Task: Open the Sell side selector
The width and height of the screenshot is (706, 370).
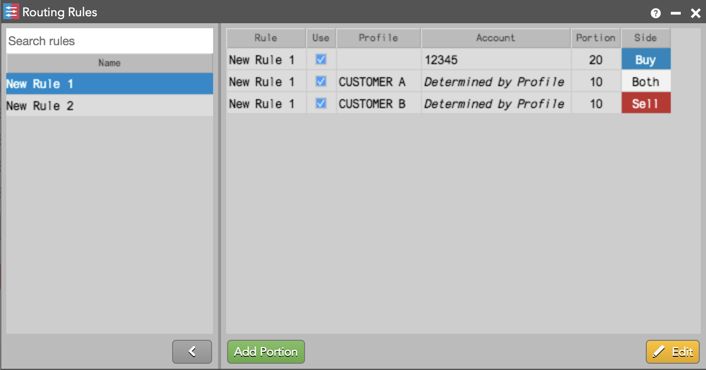Action: pyautogui.click(x=646, y=104)
